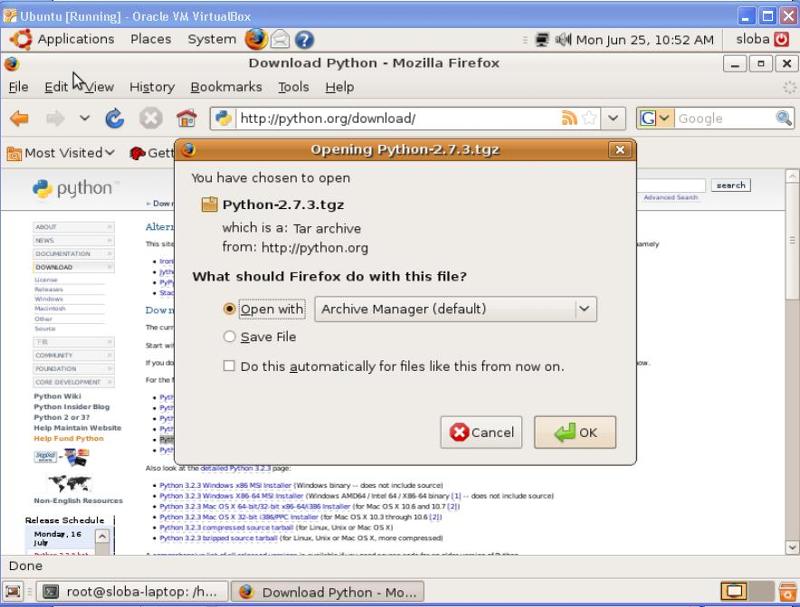Click the search button on python.org
The image size is (800, 607).
(x=731, y=185)
